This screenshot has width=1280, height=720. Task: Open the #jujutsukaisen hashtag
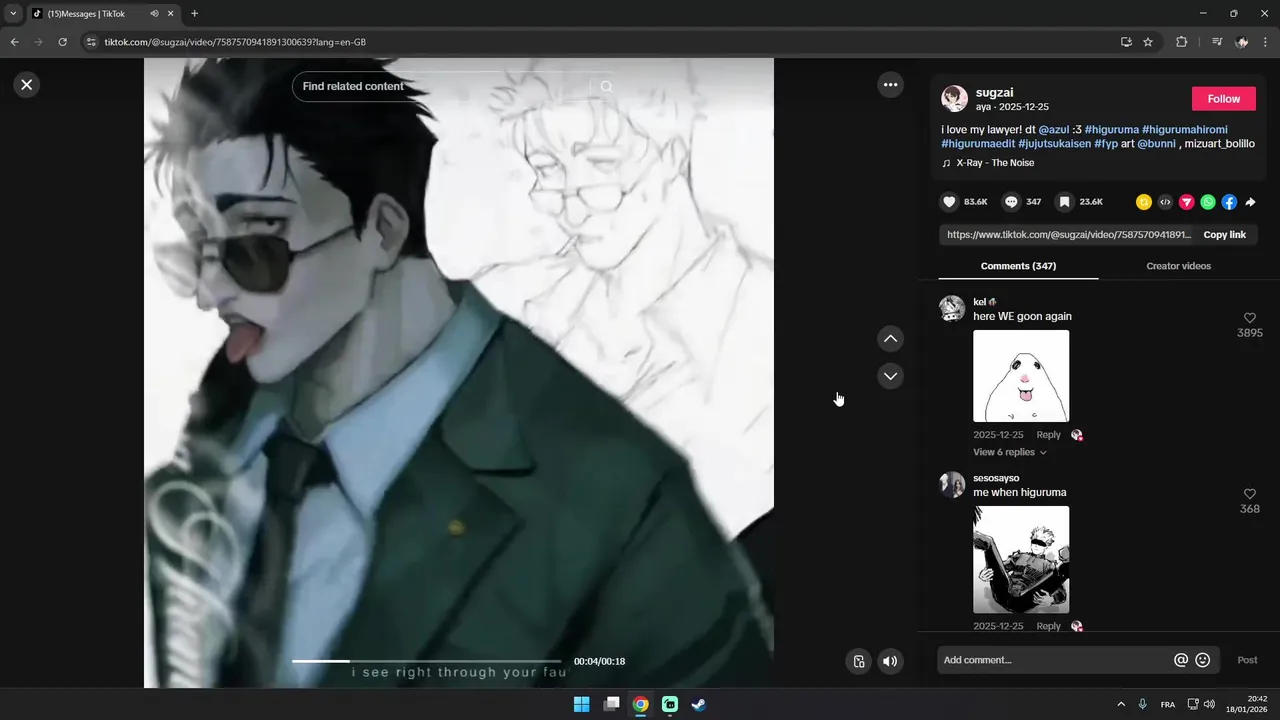(x=1054, y=144)
